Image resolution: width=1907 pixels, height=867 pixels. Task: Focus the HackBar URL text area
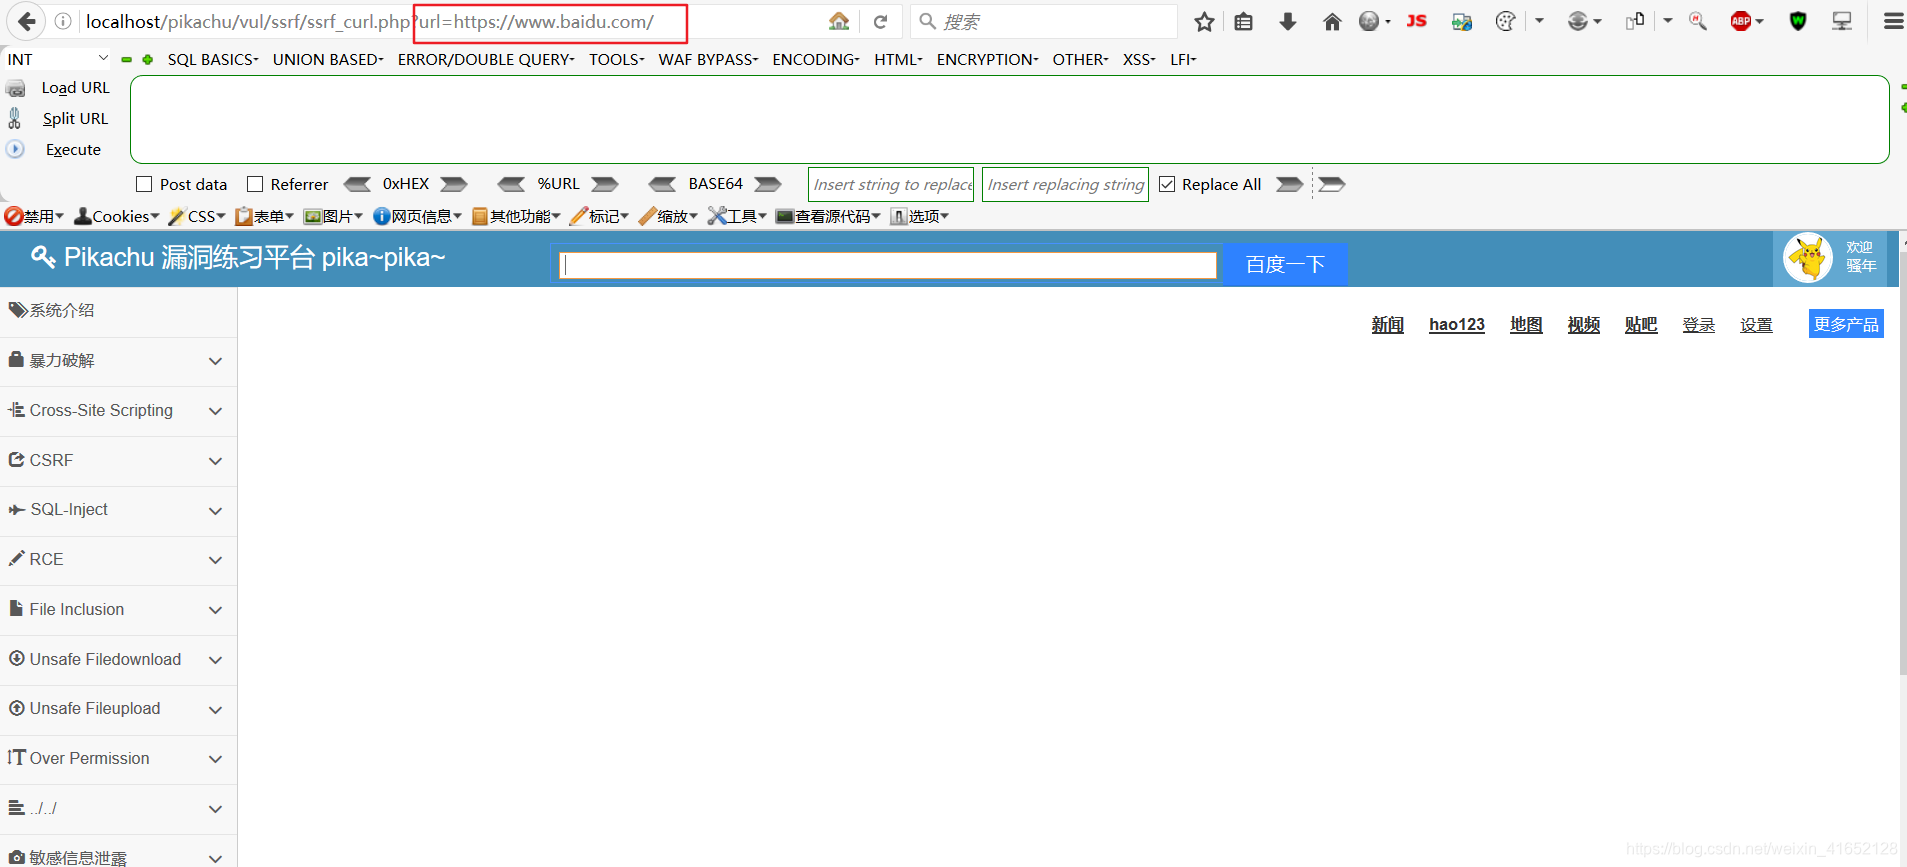point(1009,119)
